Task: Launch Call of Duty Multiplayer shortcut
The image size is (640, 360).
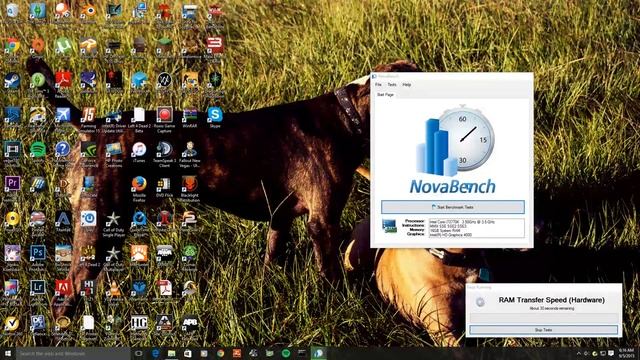Action: pyautogui.click(x=113, y=254)
